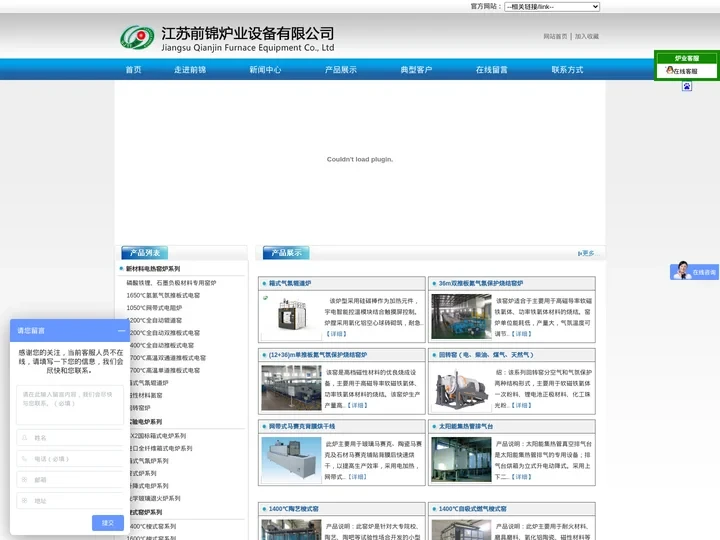Image resolution: width=720 pixels, height=540 pixels.
Task: Open the 首页 navigation menu item
Action: tap(134, 70)
